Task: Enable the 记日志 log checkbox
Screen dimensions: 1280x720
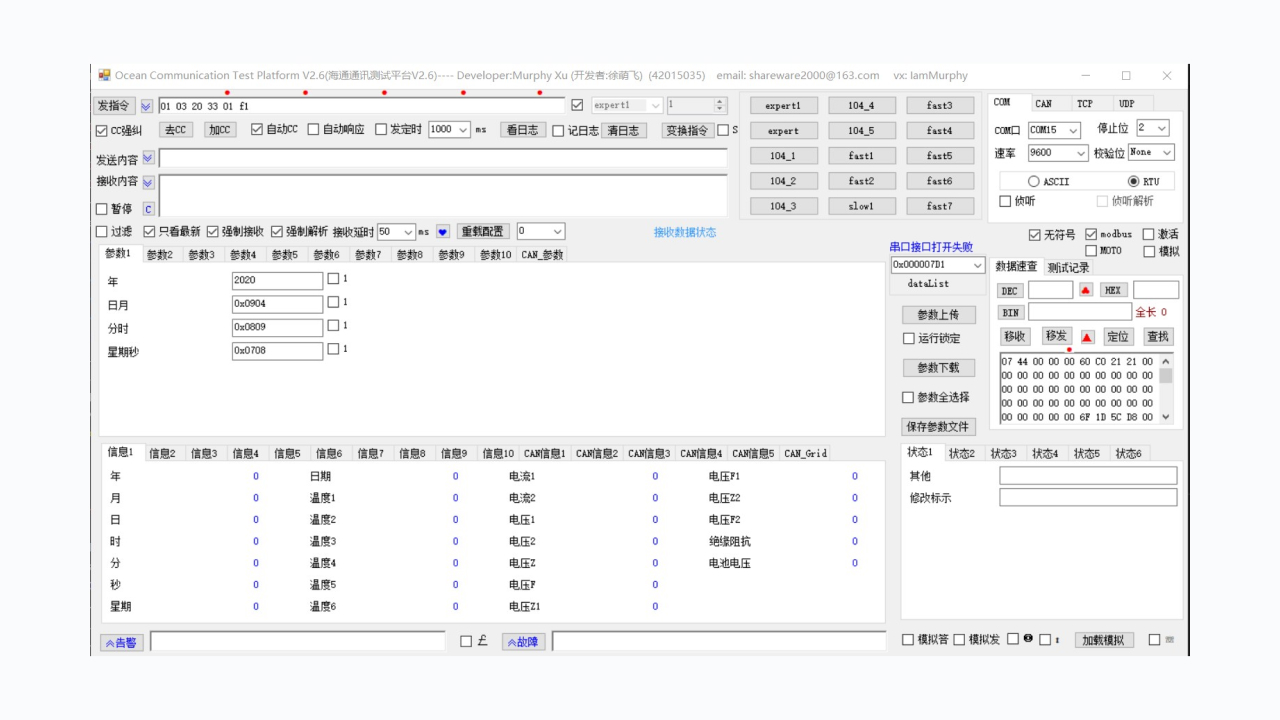Action: click(558, 130)
